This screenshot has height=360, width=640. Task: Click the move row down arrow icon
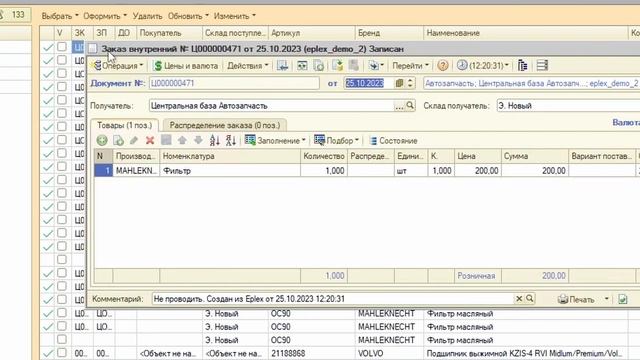tap(198, 141)
